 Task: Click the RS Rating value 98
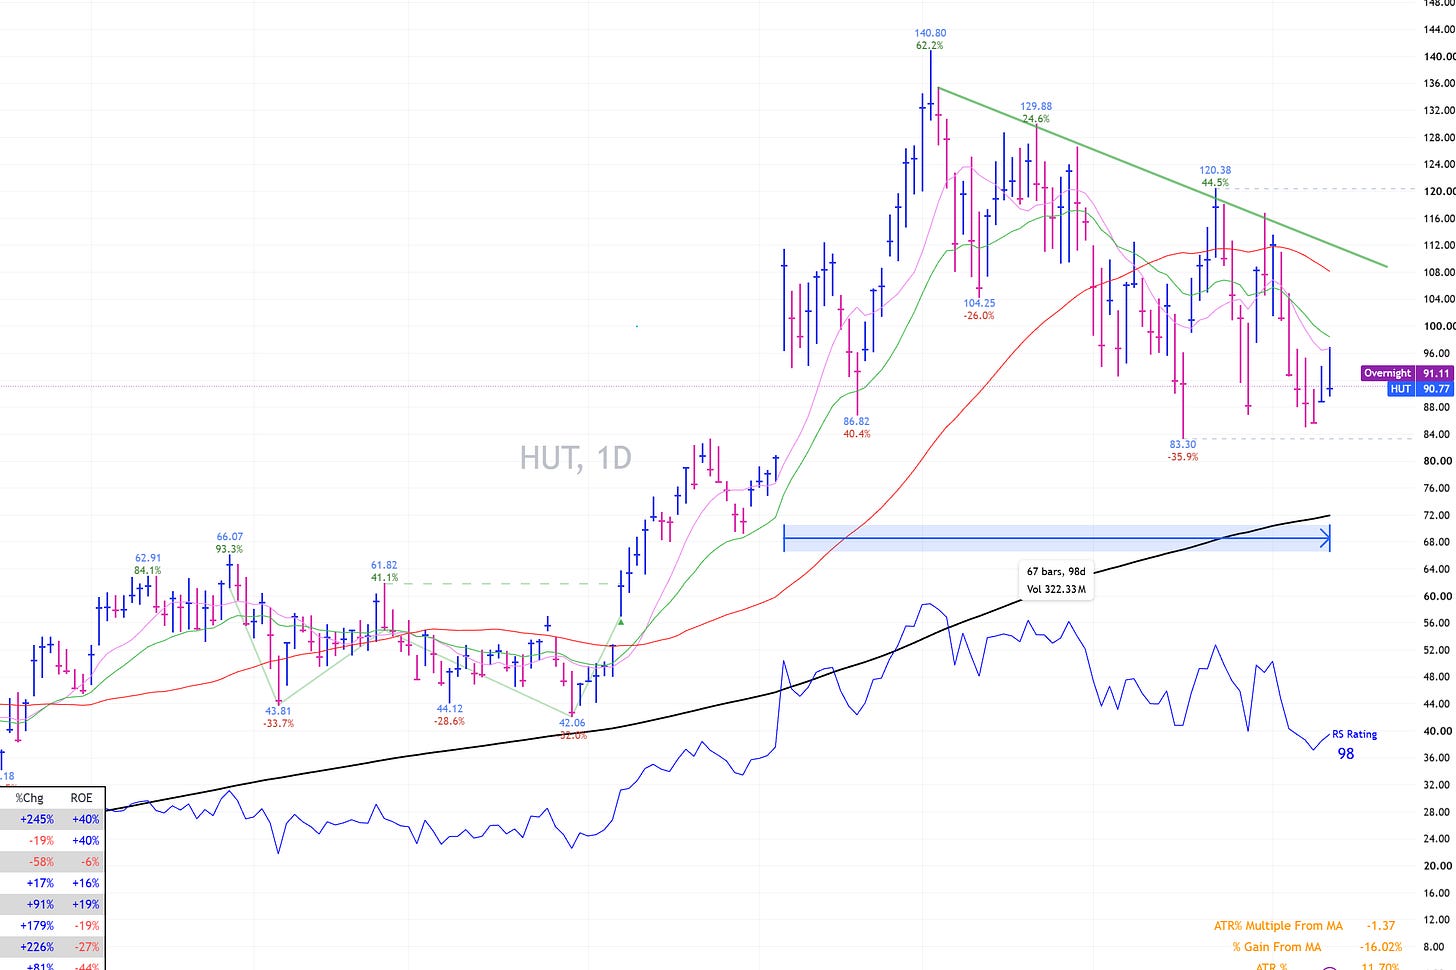tap(1346, 754)
